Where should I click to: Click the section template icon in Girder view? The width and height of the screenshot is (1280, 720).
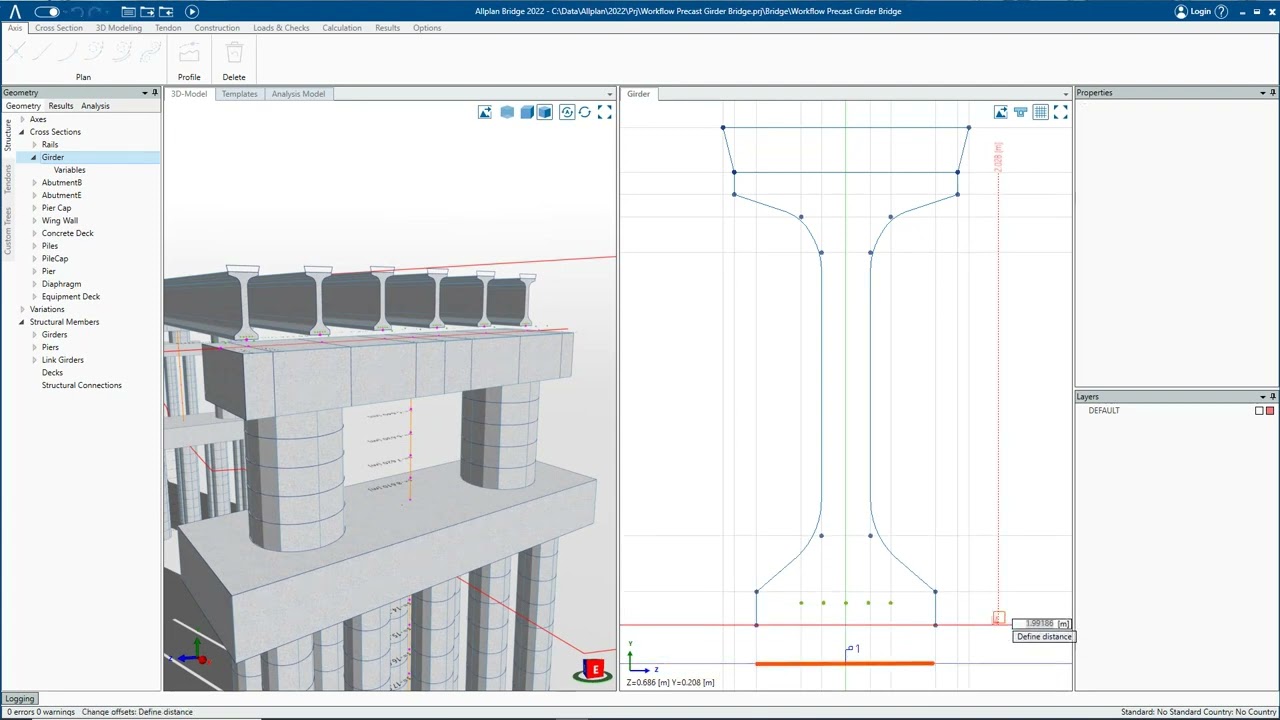click(1020, 112)
